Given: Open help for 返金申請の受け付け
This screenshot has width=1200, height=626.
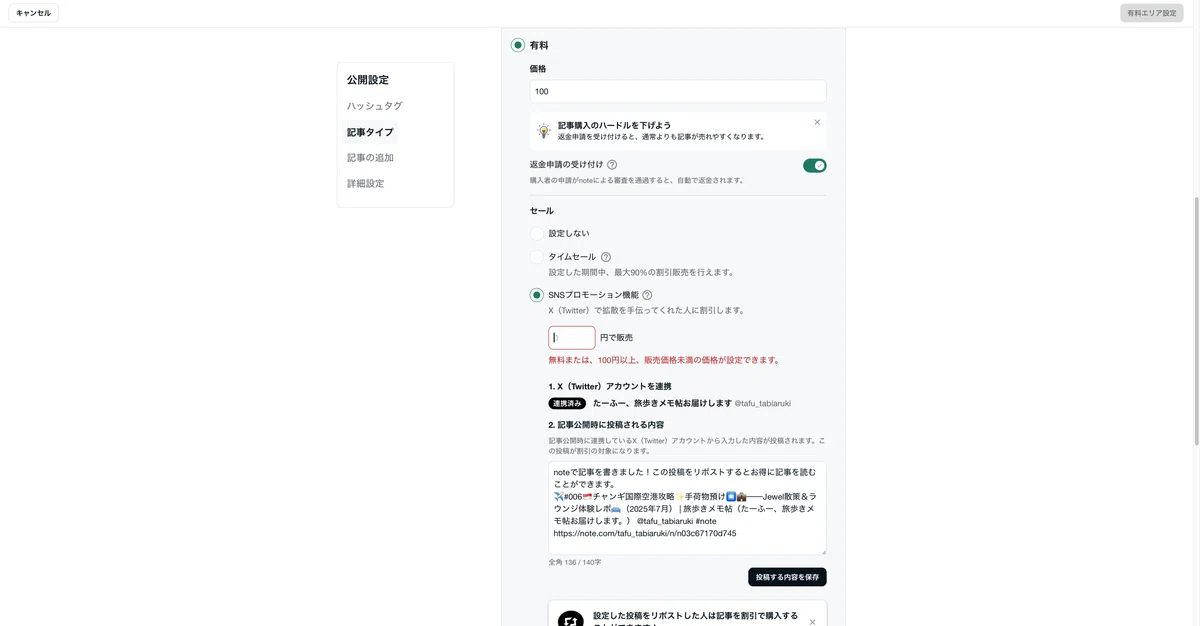Looking at the screenshot, I should tap(612, 165).
